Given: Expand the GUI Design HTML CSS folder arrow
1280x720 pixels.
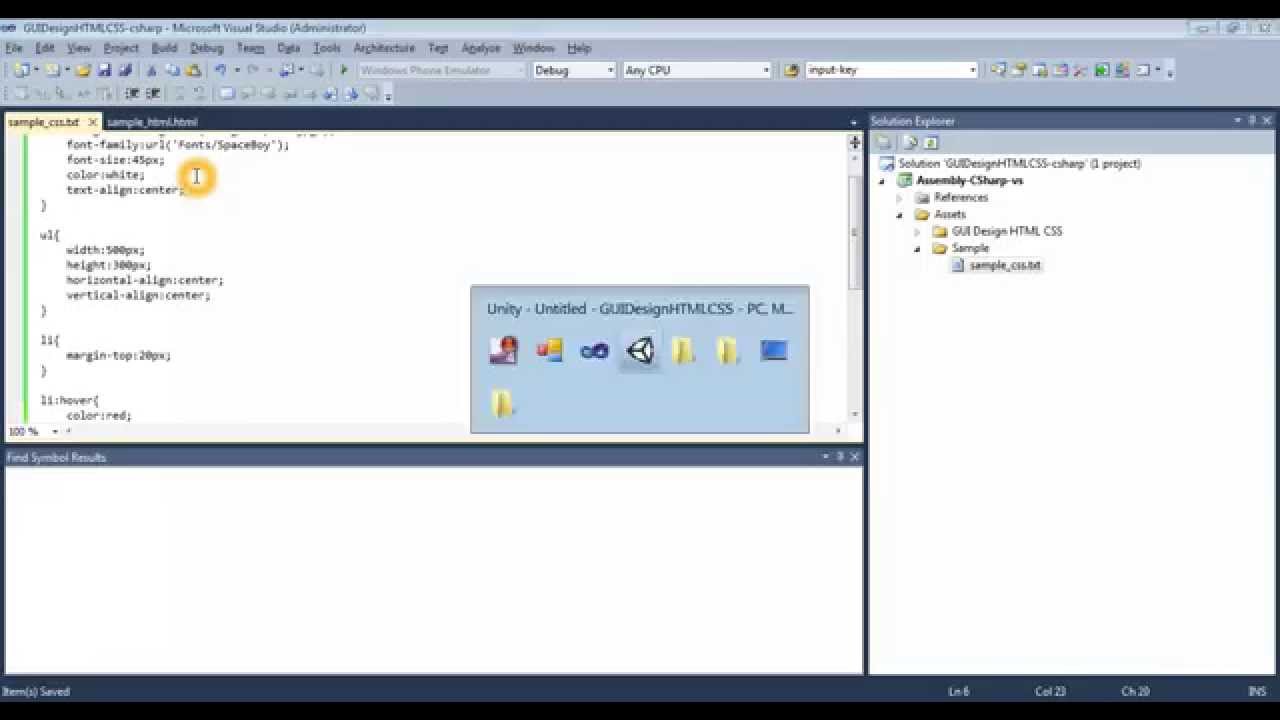Looking at the screenshot, I should [917, 232].
